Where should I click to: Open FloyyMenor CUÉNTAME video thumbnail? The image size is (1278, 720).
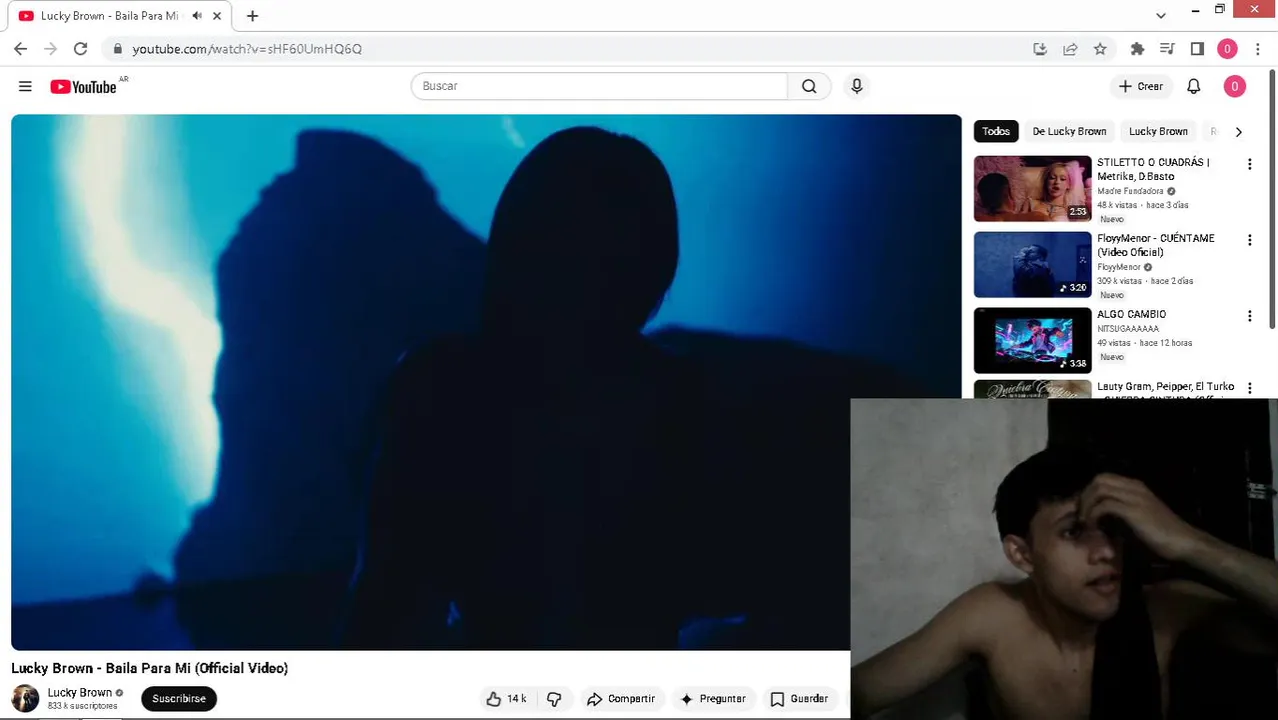1033,264
